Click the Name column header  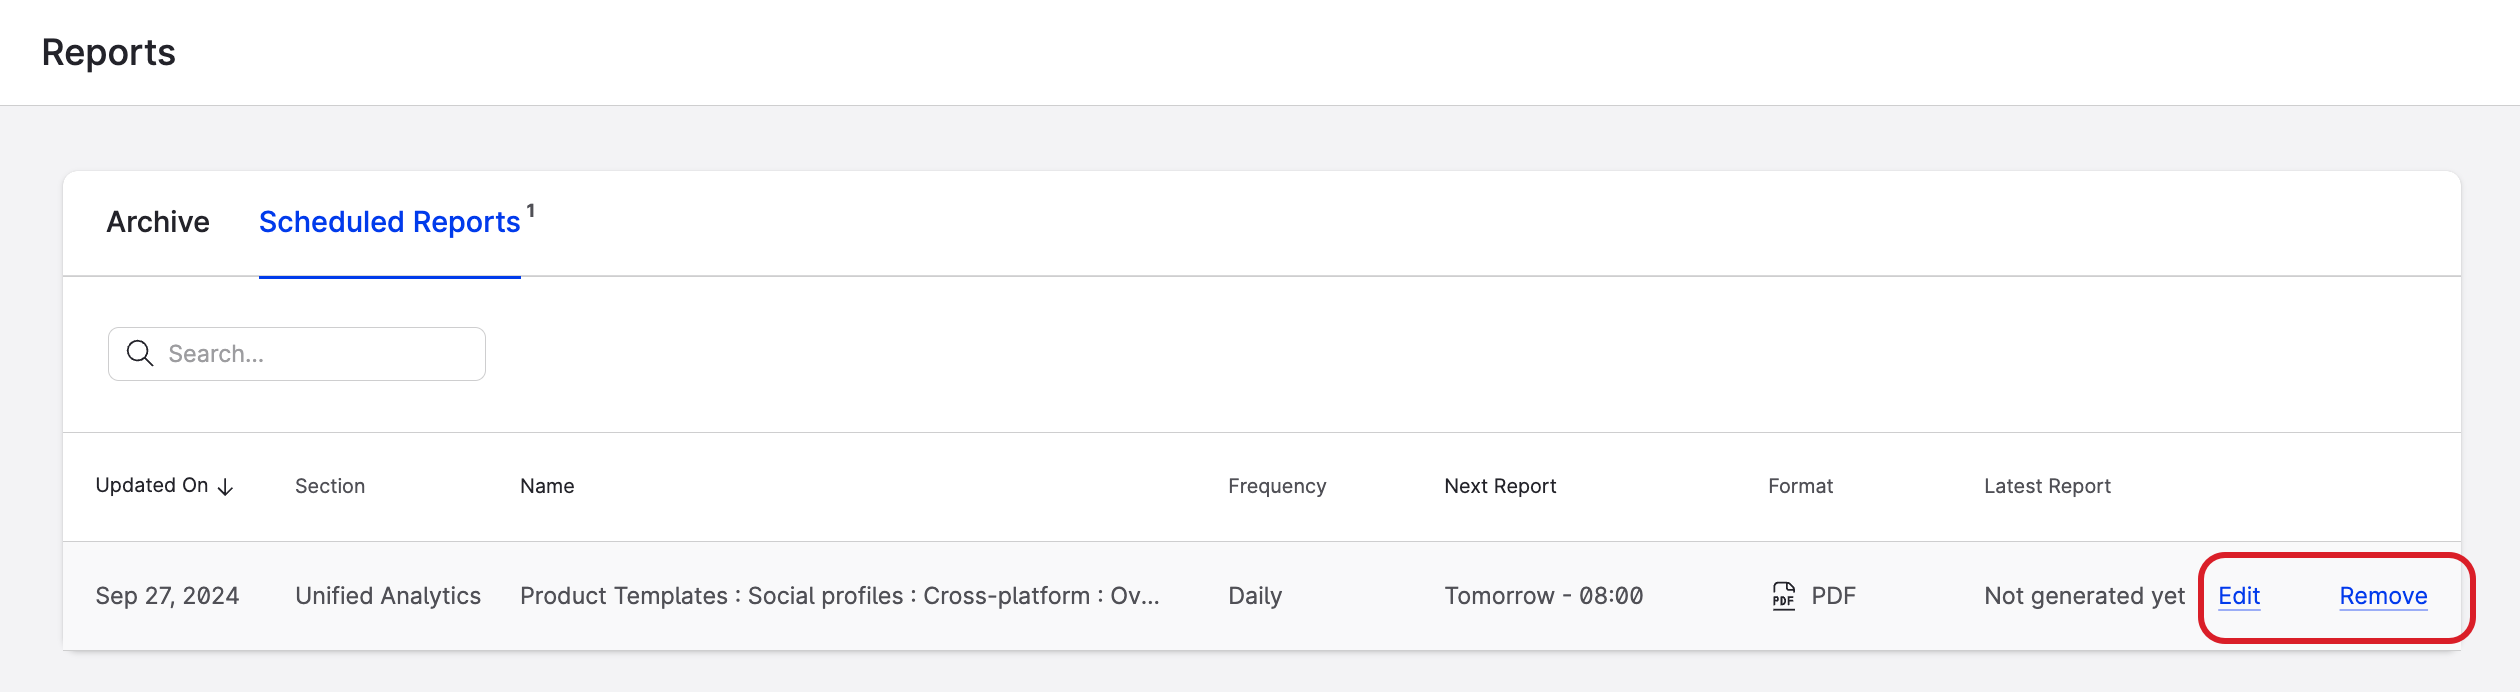click(x=547, y=486)
